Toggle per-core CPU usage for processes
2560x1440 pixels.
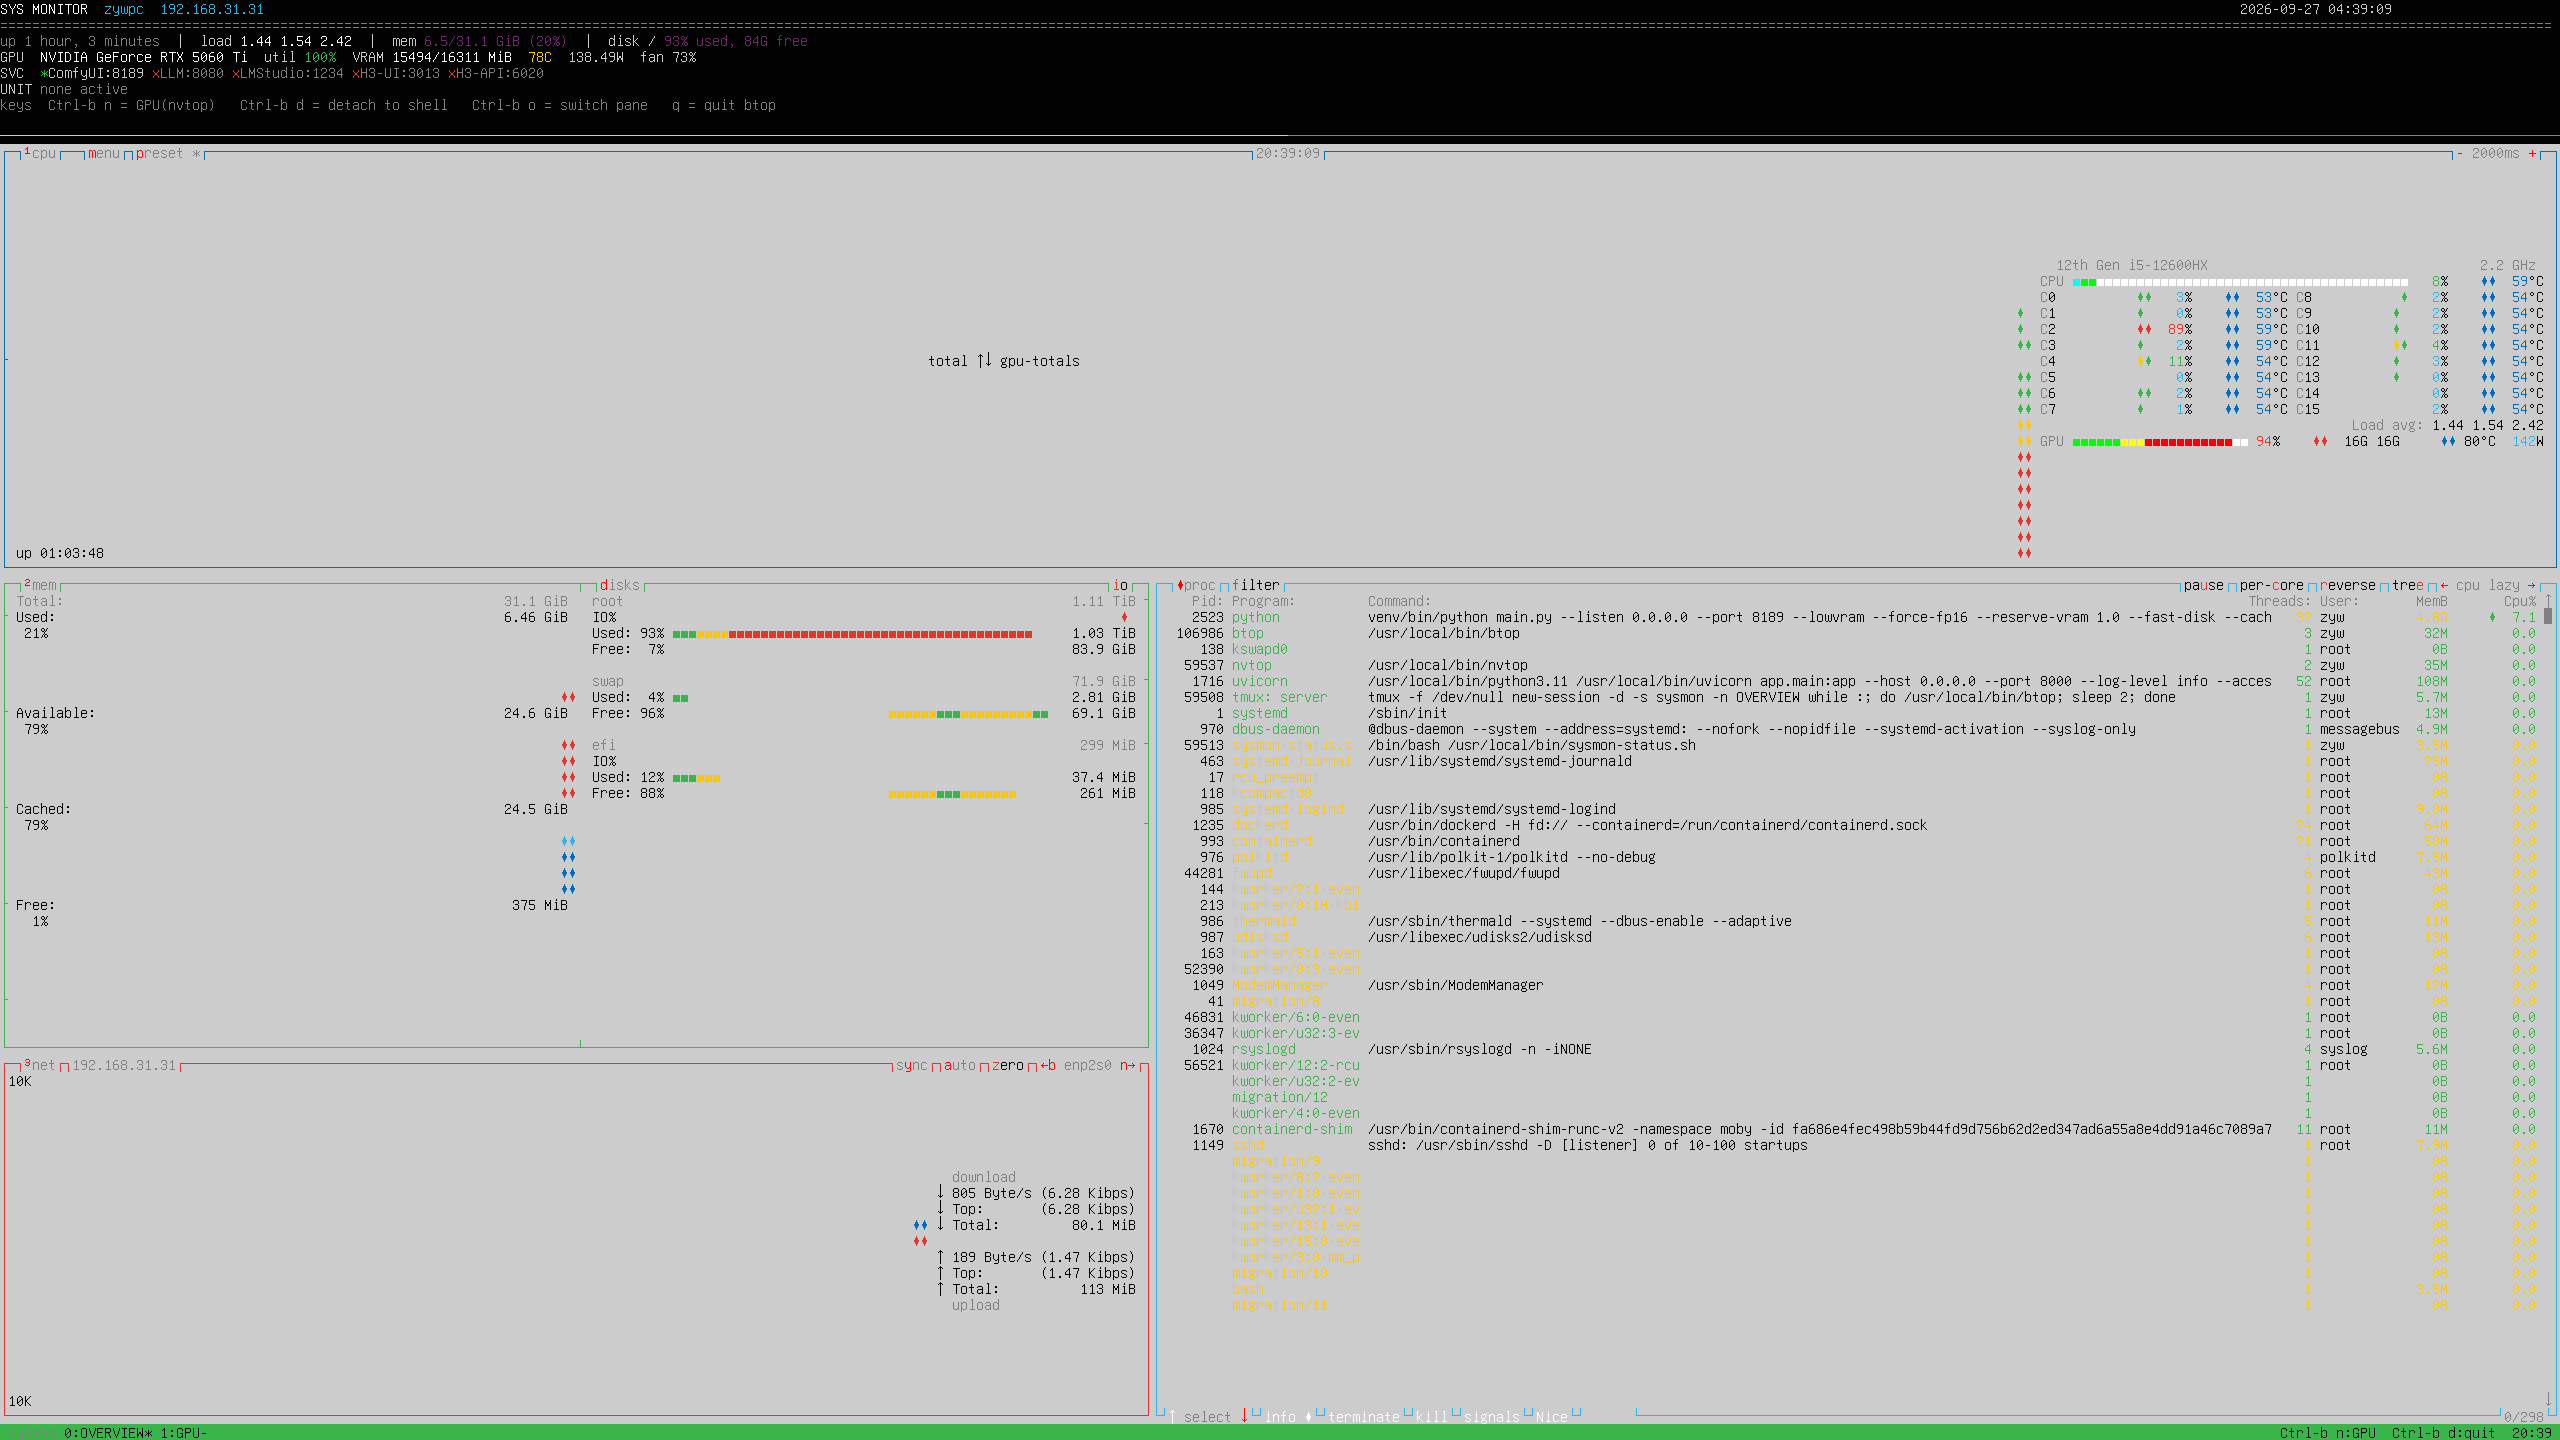click(x=2272, y=585)
